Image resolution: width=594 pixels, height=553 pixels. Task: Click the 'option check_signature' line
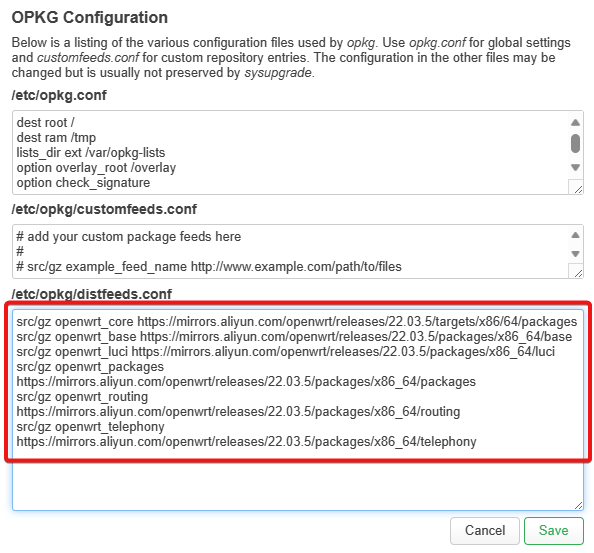click(83, 183)
